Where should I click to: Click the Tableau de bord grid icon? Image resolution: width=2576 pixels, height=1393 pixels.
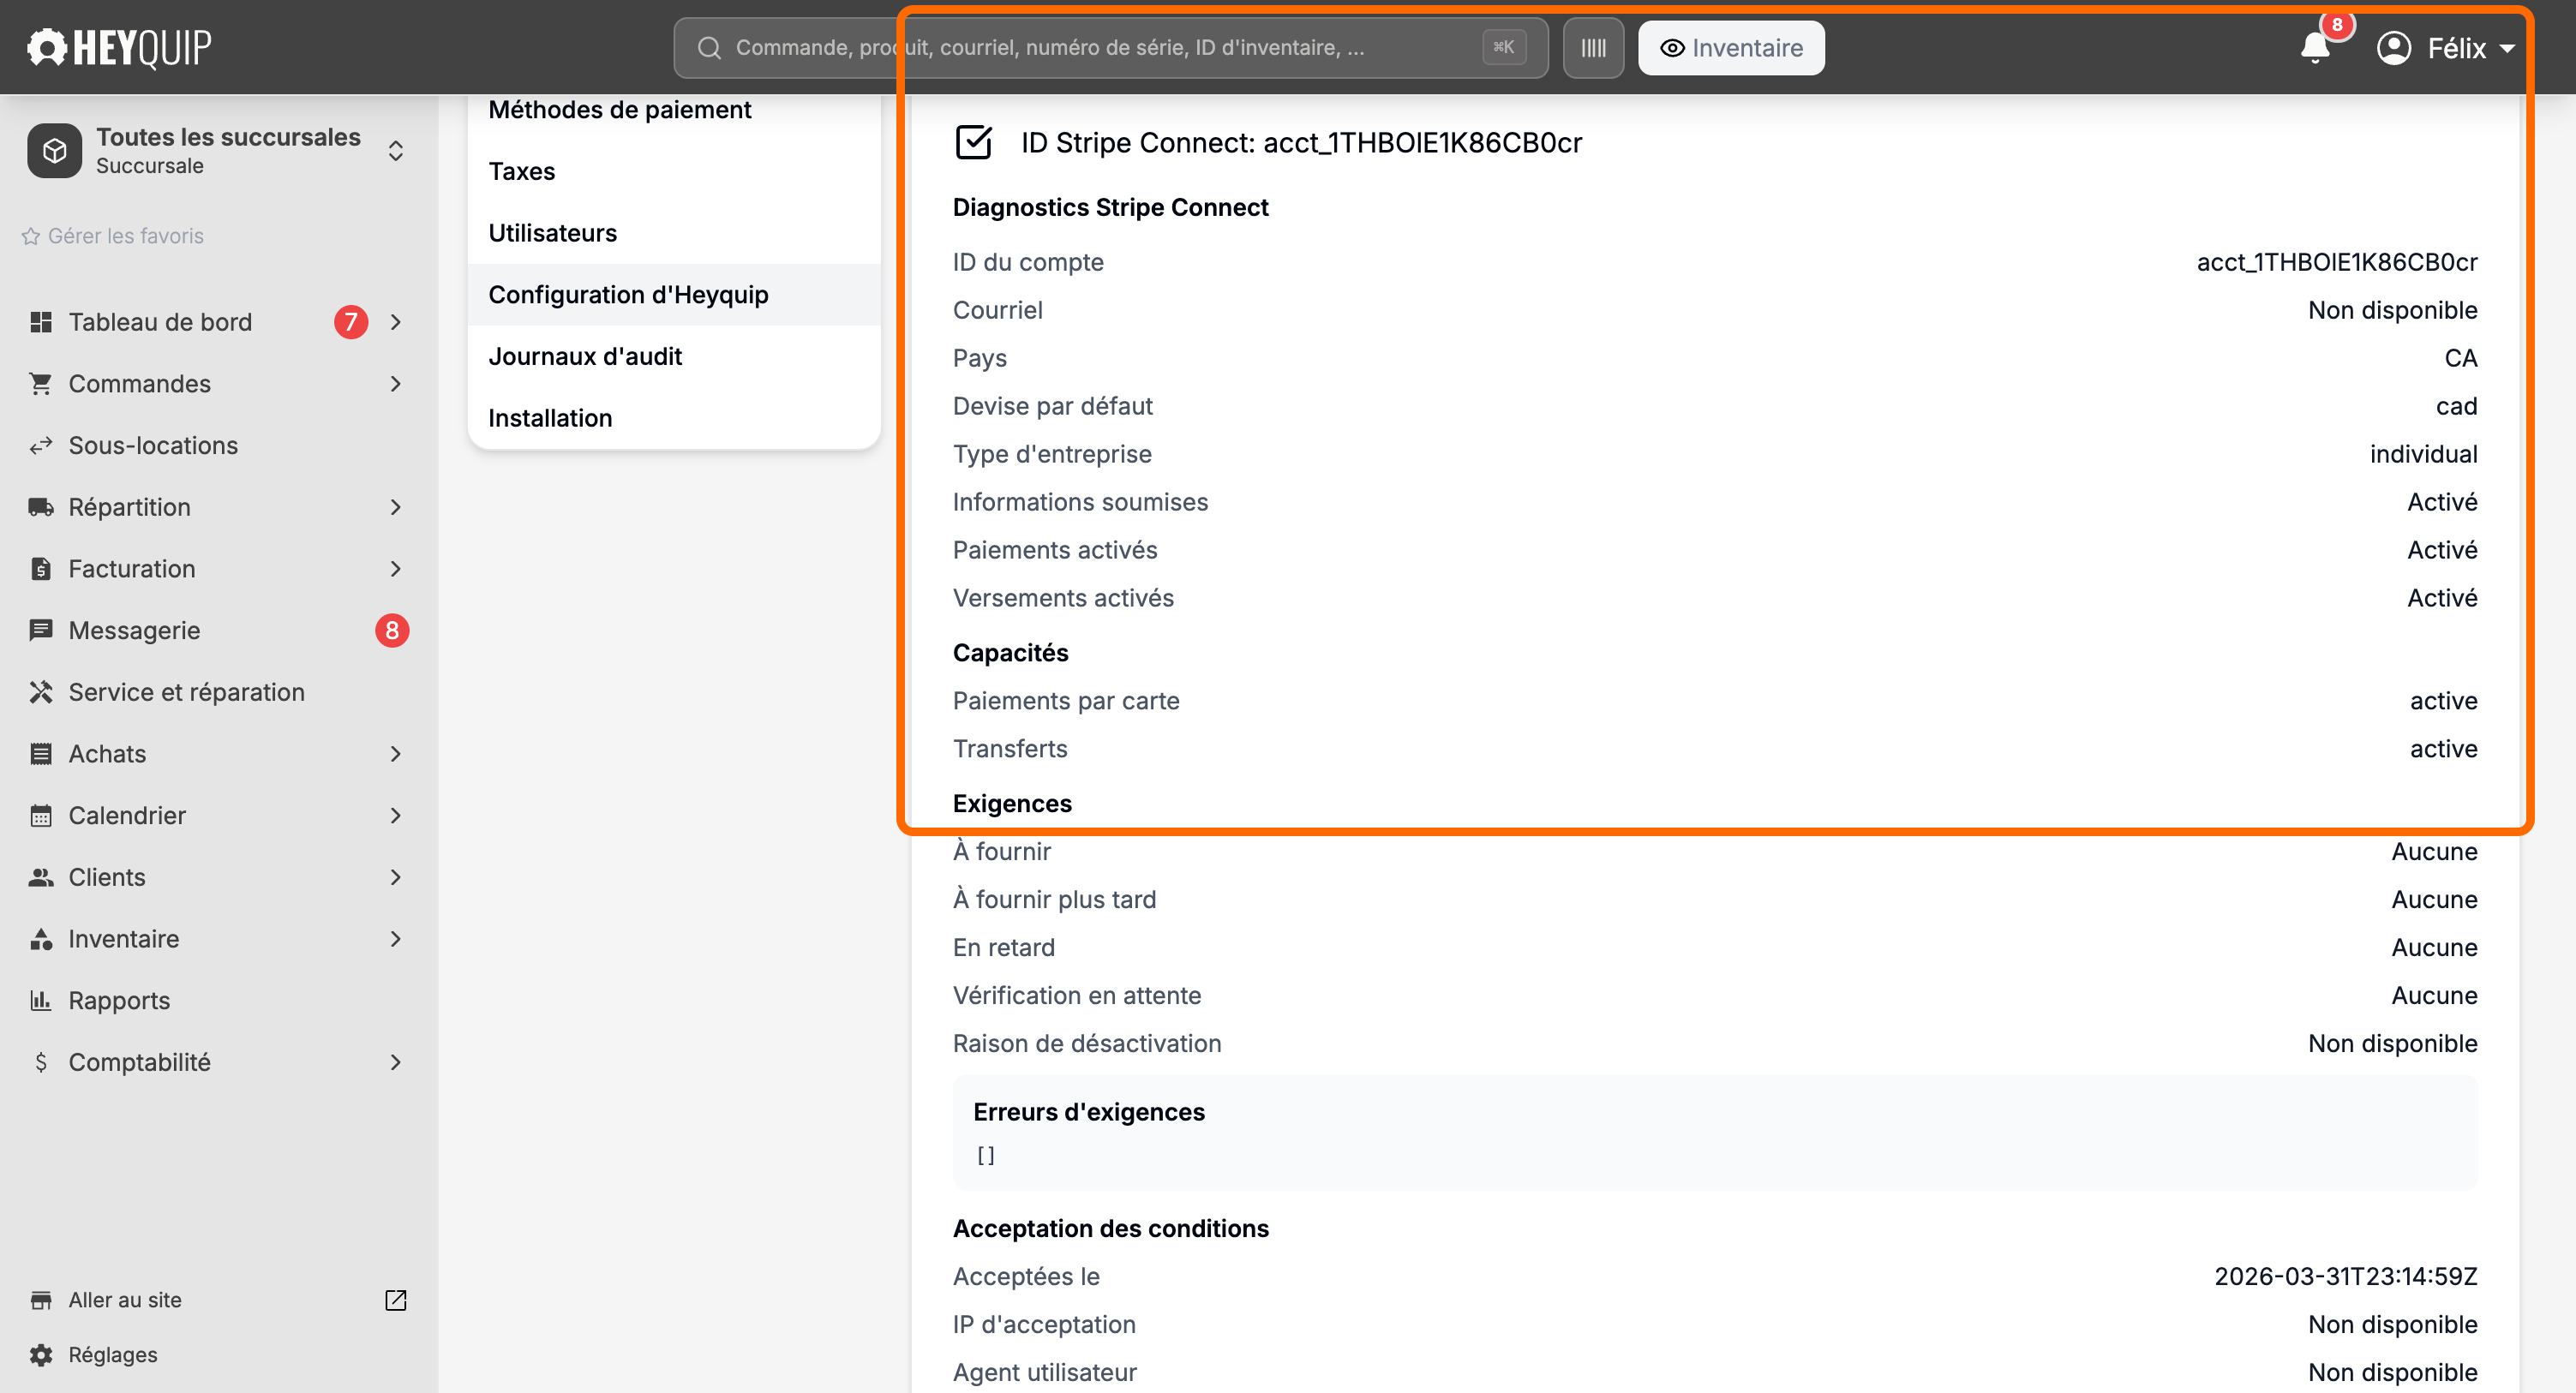41,322
